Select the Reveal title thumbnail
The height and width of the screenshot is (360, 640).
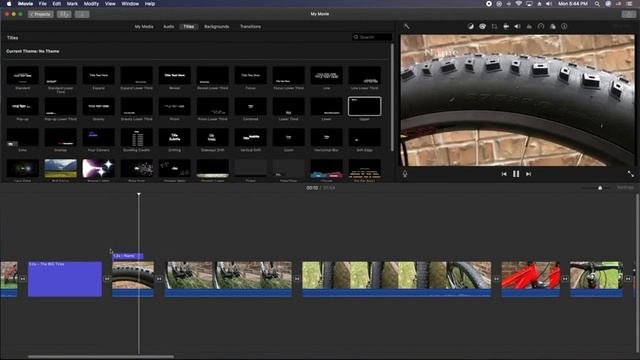click(x=174, y=76)
